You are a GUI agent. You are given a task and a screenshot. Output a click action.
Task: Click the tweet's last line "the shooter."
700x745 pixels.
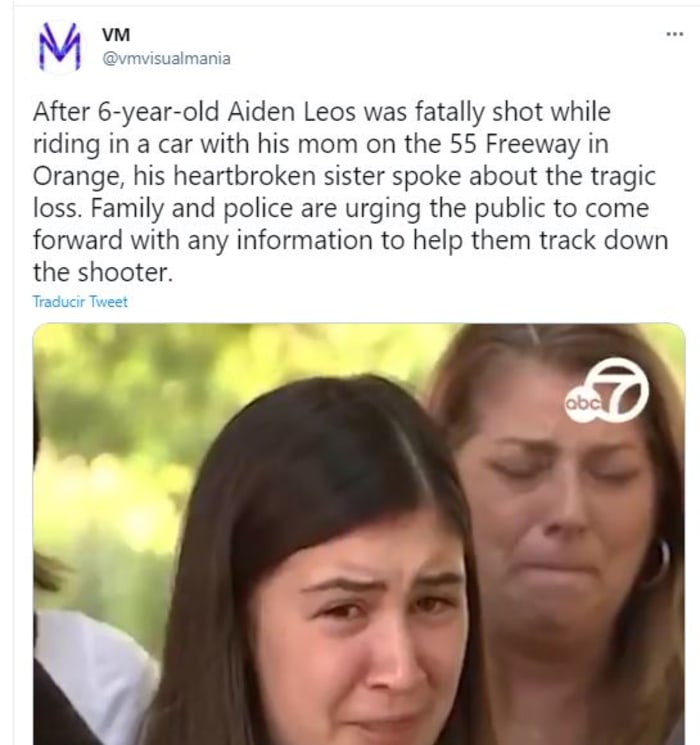[103, 272]
